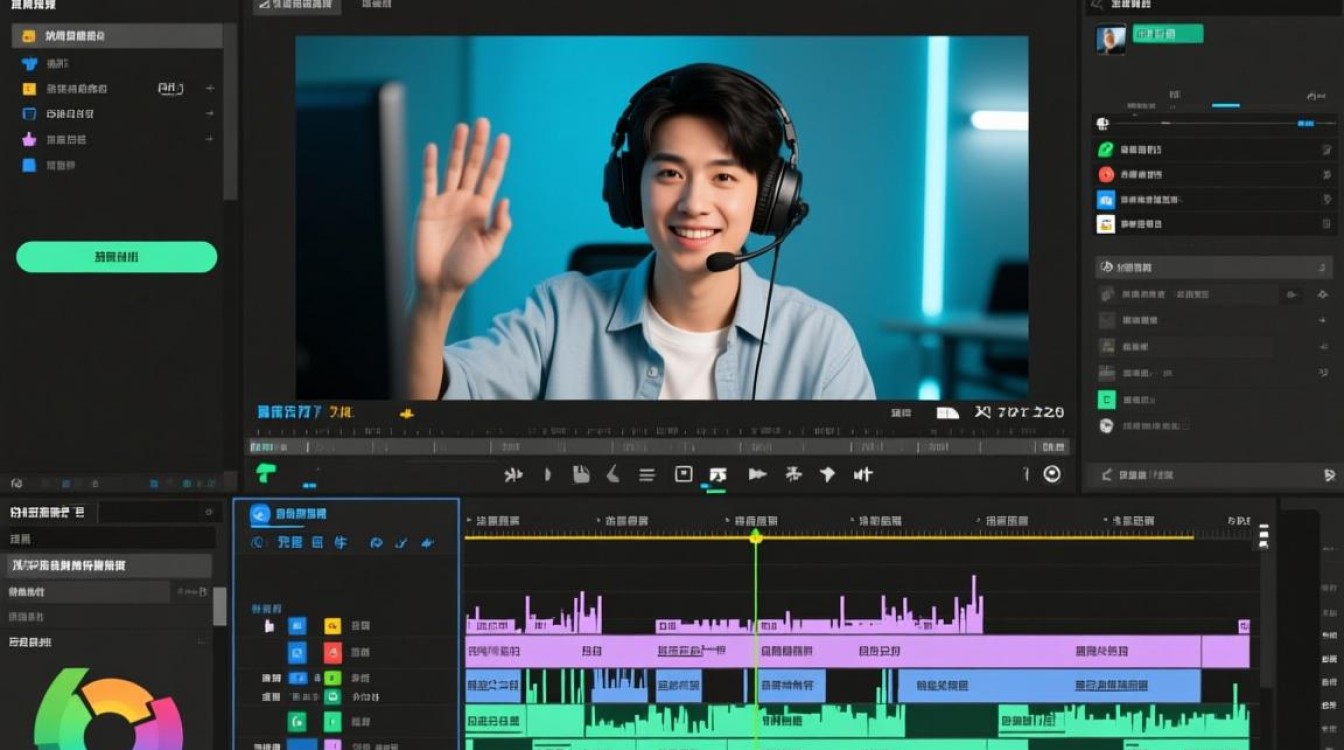The width and height of the screenshot is (1344, 750).
Task: Toggle the red square on the second track
Action: tap(332, 653)
